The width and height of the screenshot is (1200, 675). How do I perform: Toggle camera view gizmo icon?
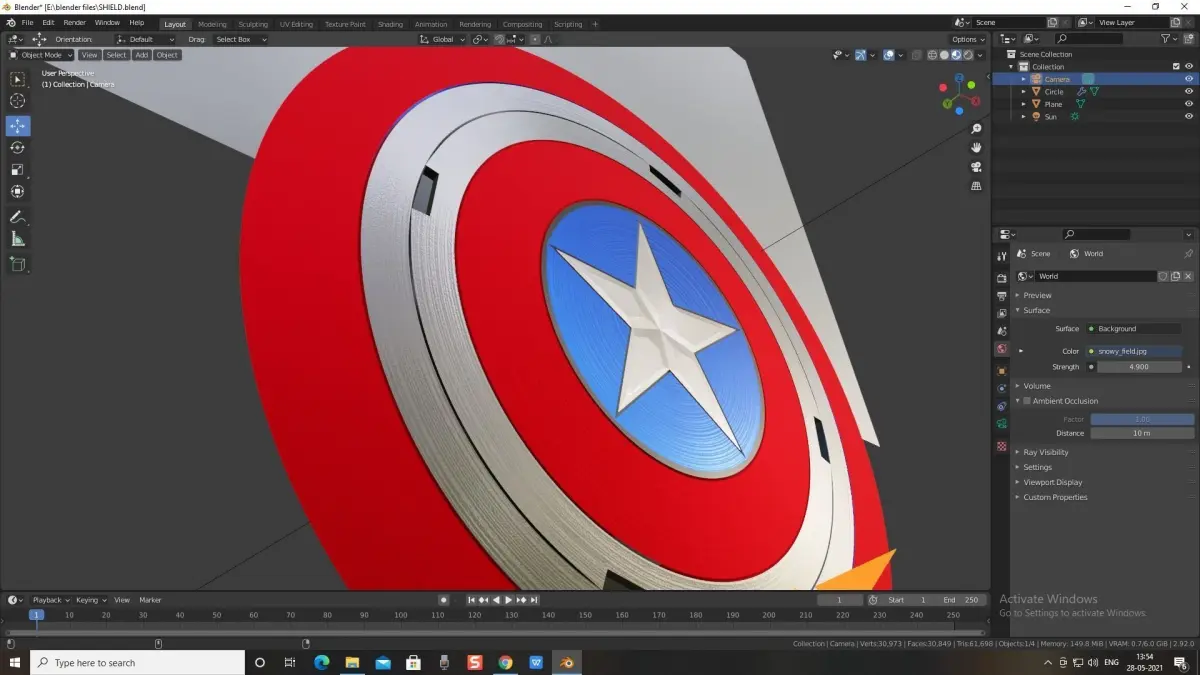click(x=977, y=167)
